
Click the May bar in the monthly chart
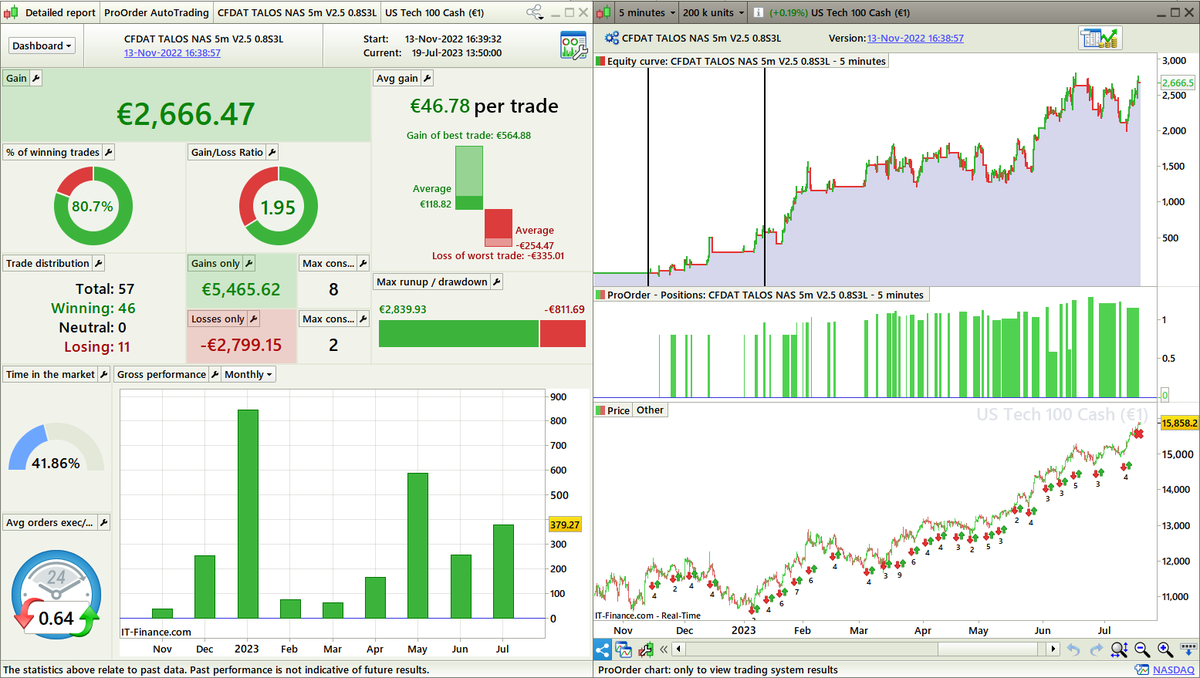click(x=418, y=546)
